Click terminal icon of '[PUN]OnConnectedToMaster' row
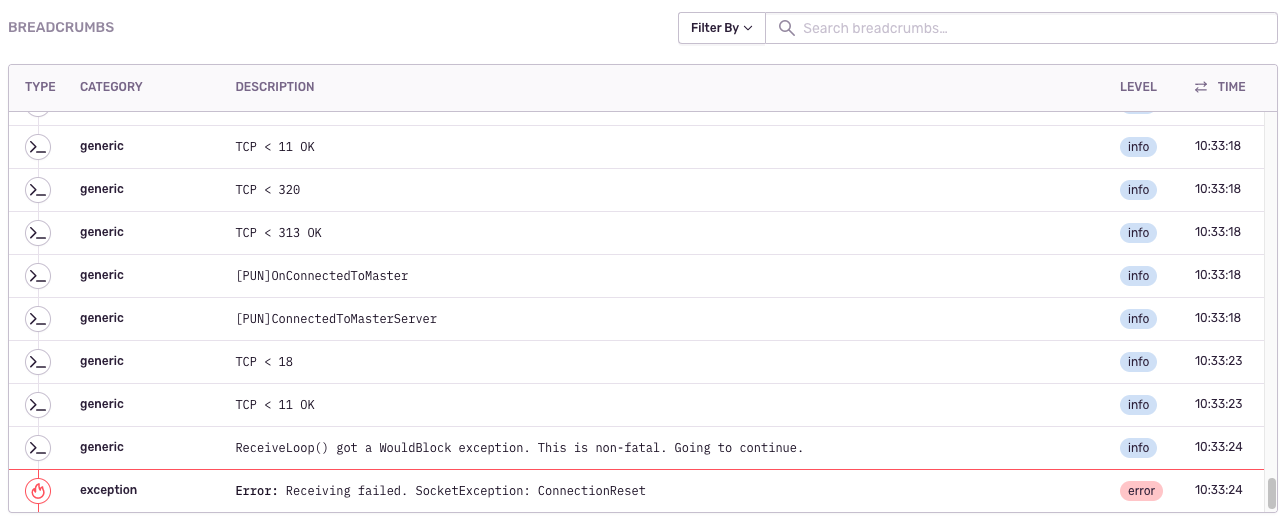1286x519 pixels. pyautogui.click(x=38, y=276)
